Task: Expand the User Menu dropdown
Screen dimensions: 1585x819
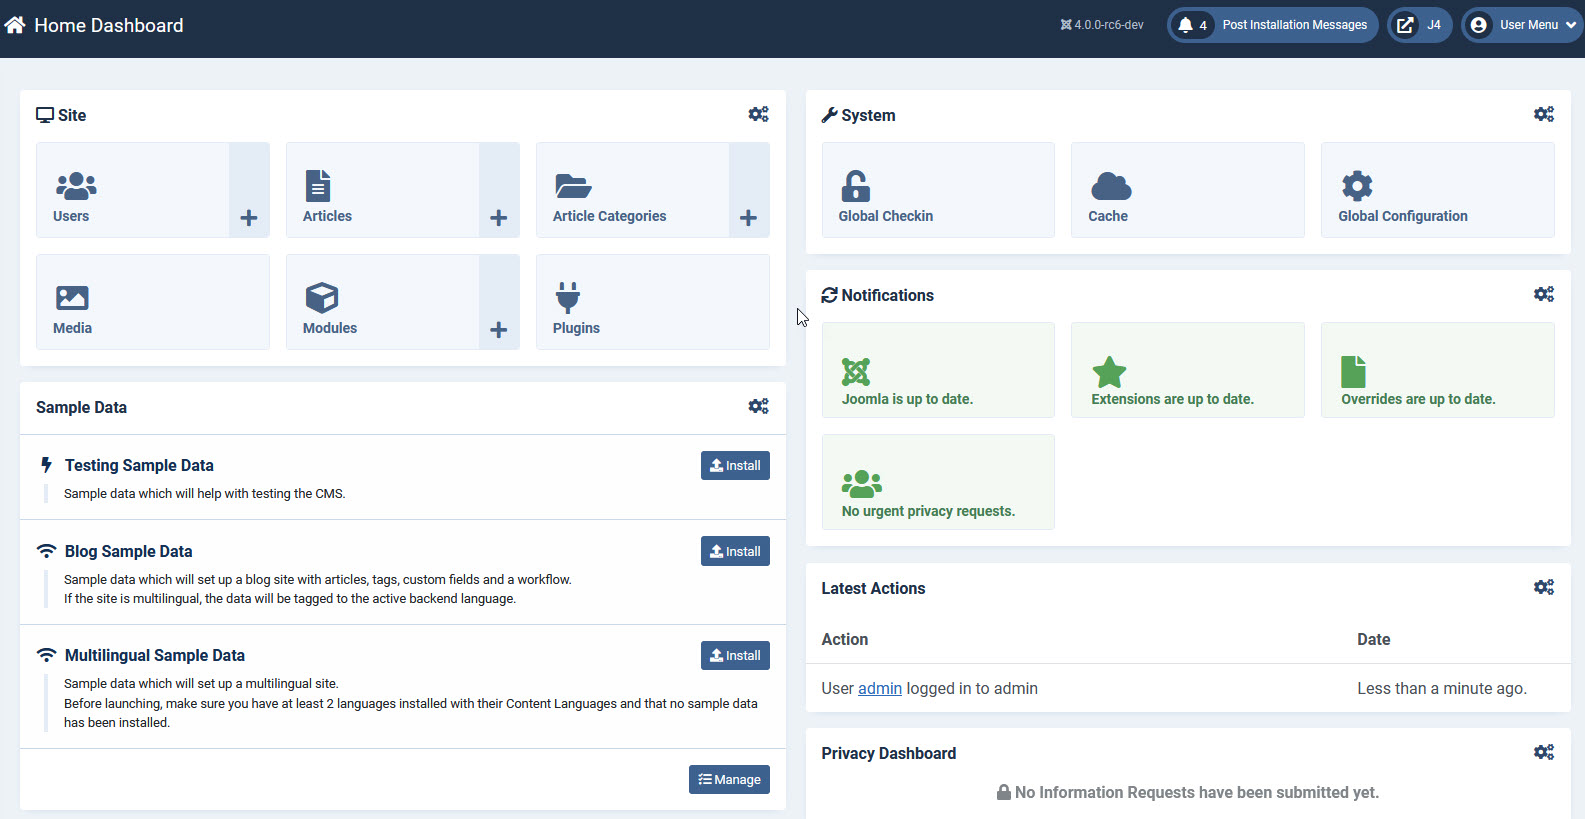Action: point(1522,25)
